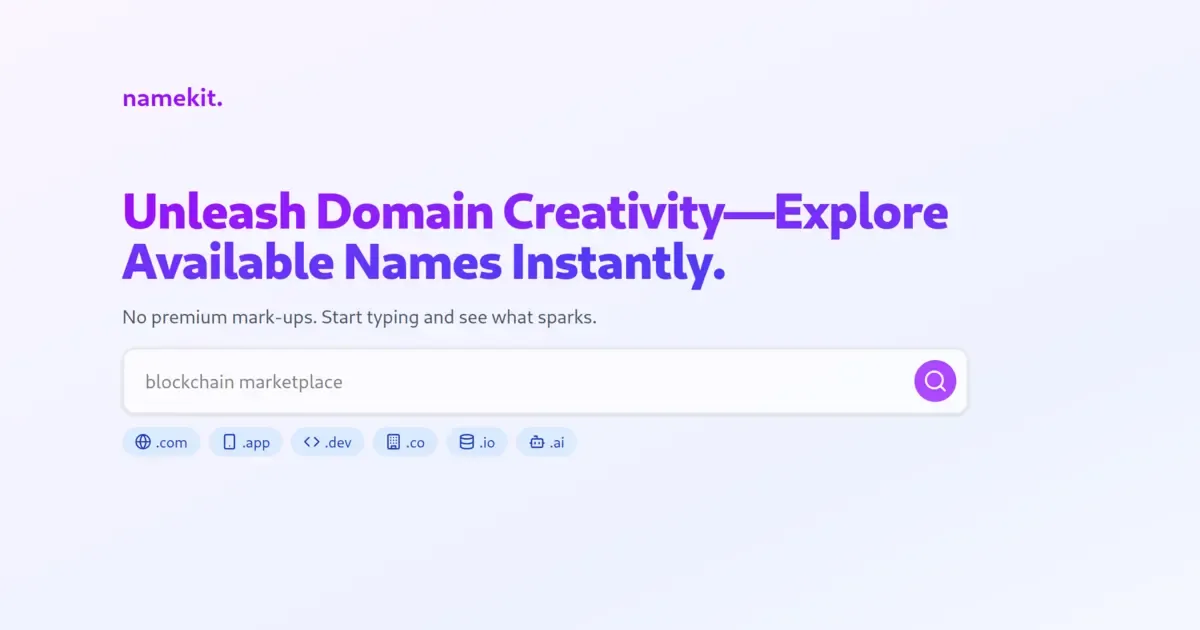Select the .ai extension filter
This screenshot has width=1200, height=630.
546,441
